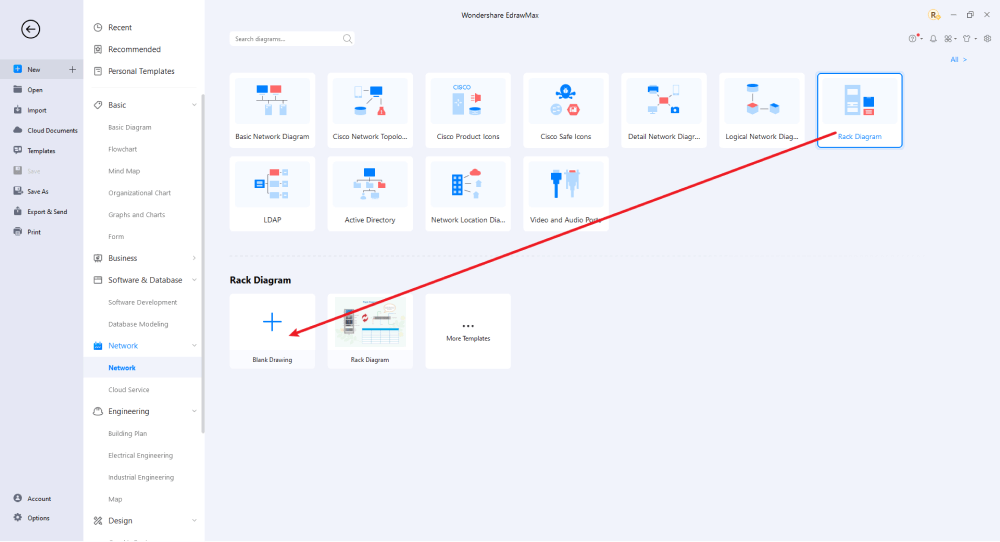Click the Open folder icon
This screenshot has height=542, width=1000.
18,90
